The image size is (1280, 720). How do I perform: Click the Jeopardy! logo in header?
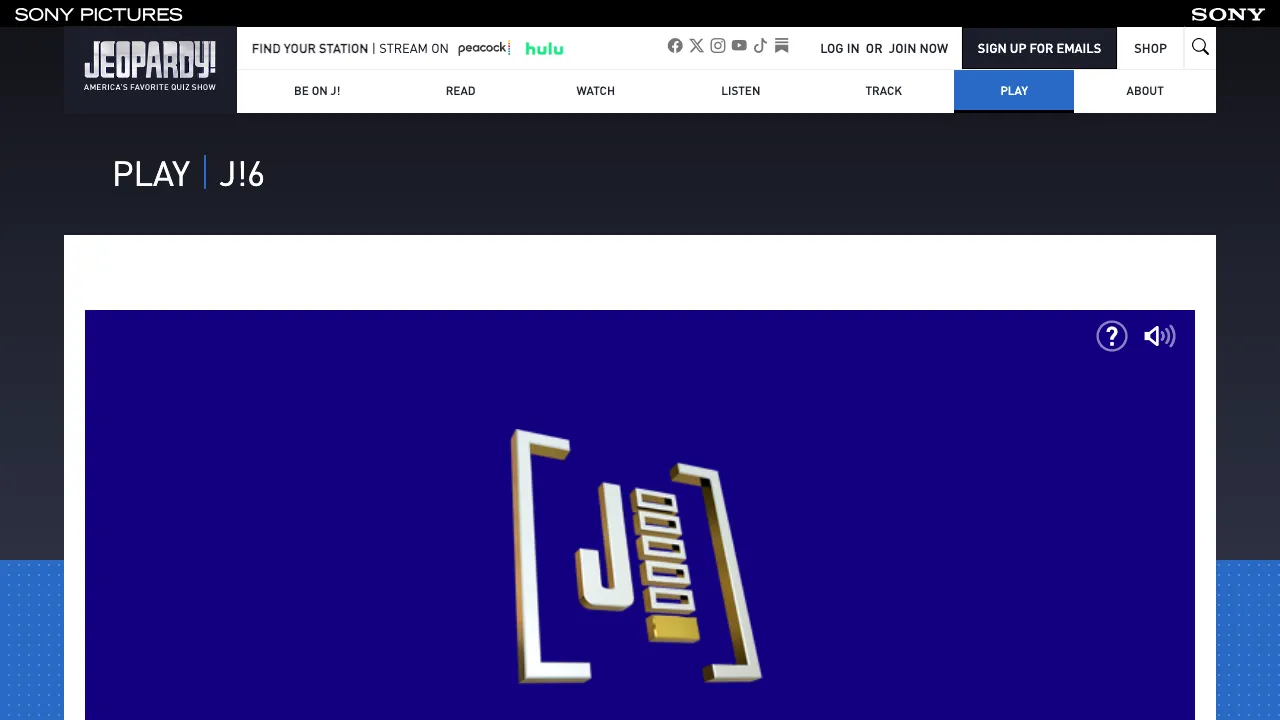point(150,66)
